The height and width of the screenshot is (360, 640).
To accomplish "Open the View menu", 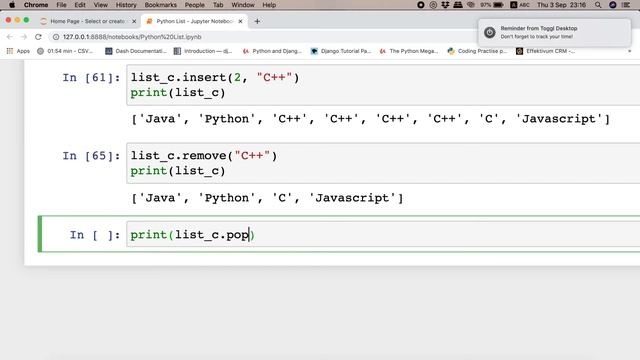I will [x=100, y=5].
